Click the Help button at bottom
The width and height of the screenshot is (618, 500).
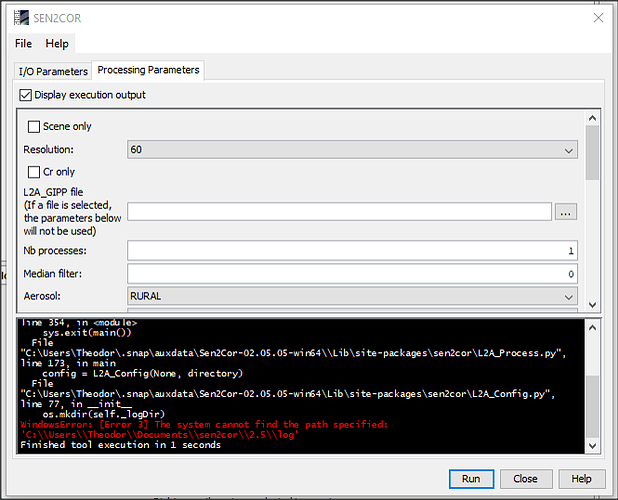[x=581, y=479]
